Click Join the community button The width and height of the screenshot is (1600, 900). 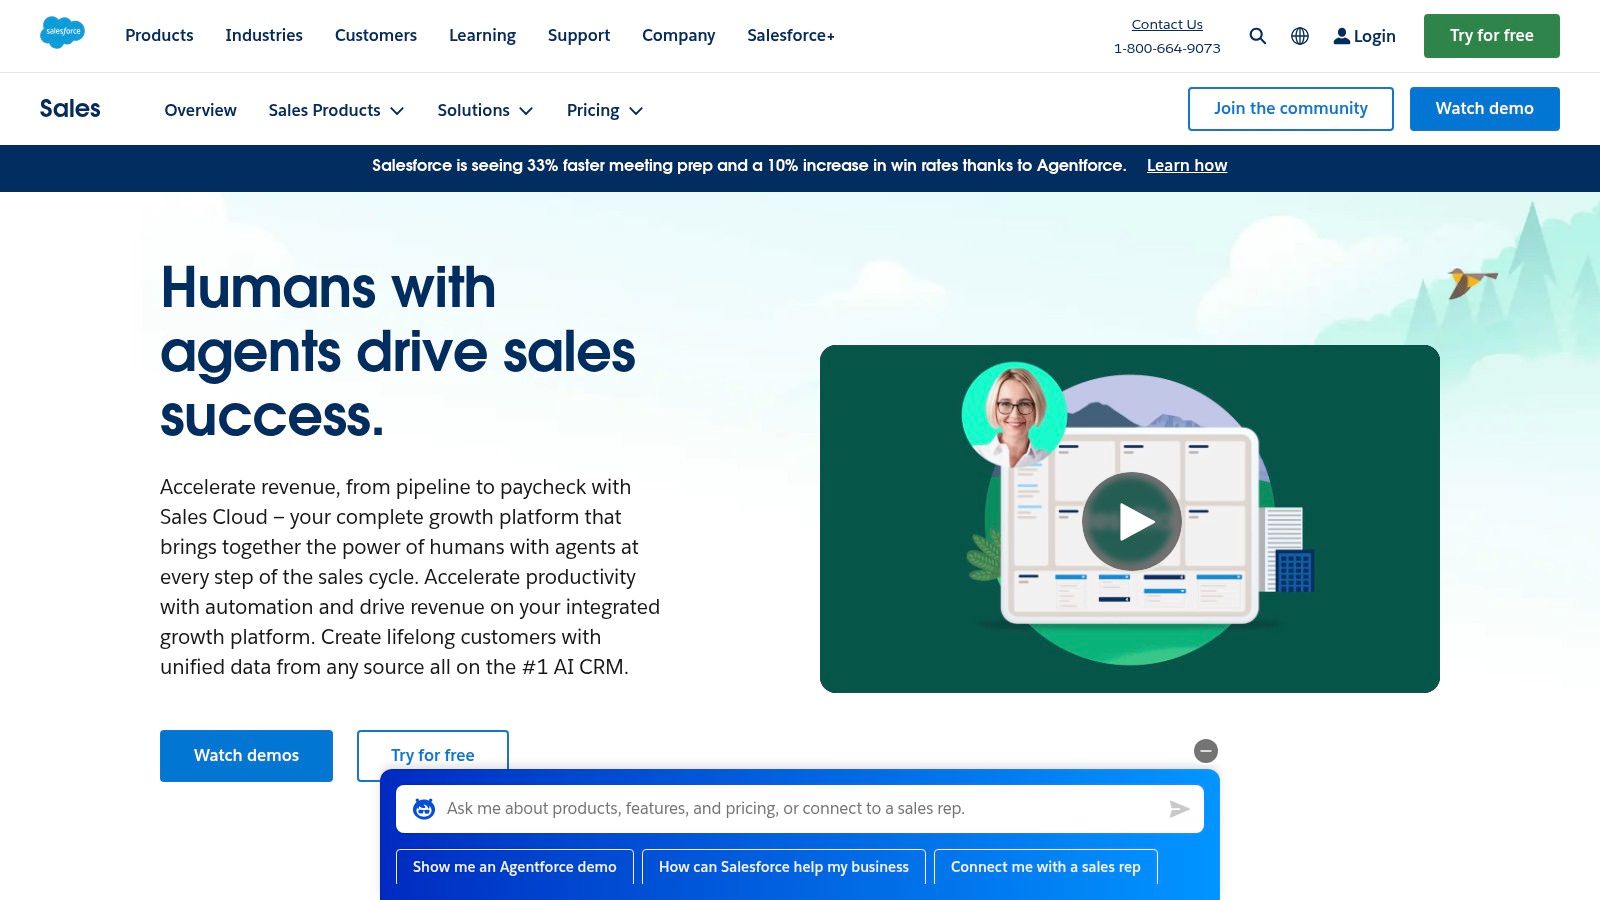pos(1290,108)
